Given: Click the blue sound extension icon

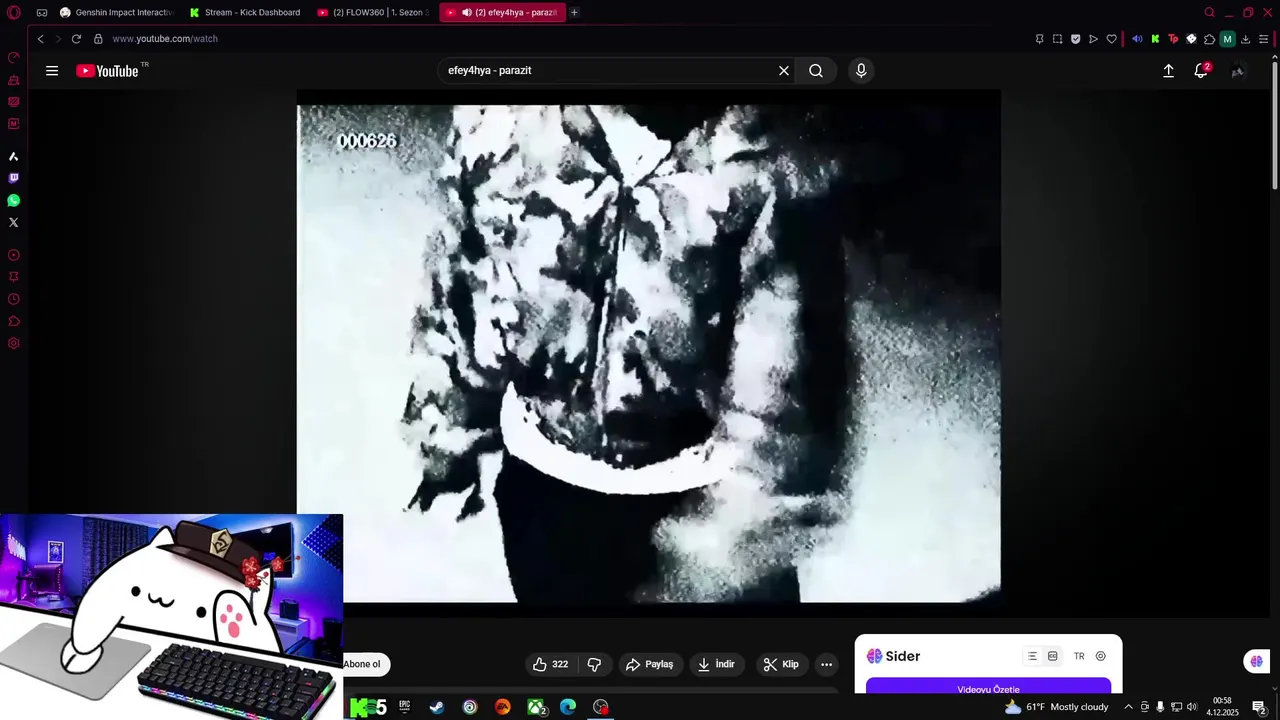Looking at the screenshot, I should (x=1137, y=39).
